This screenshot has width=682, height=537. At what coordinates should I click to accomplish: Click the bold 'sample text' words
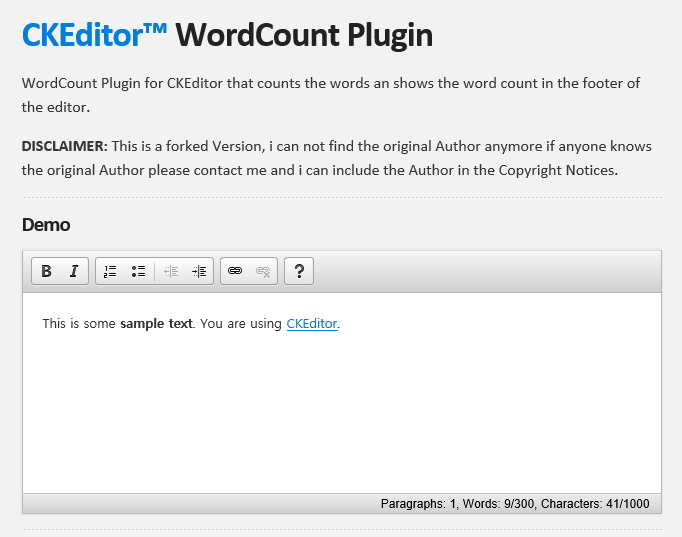click(156, 324)
